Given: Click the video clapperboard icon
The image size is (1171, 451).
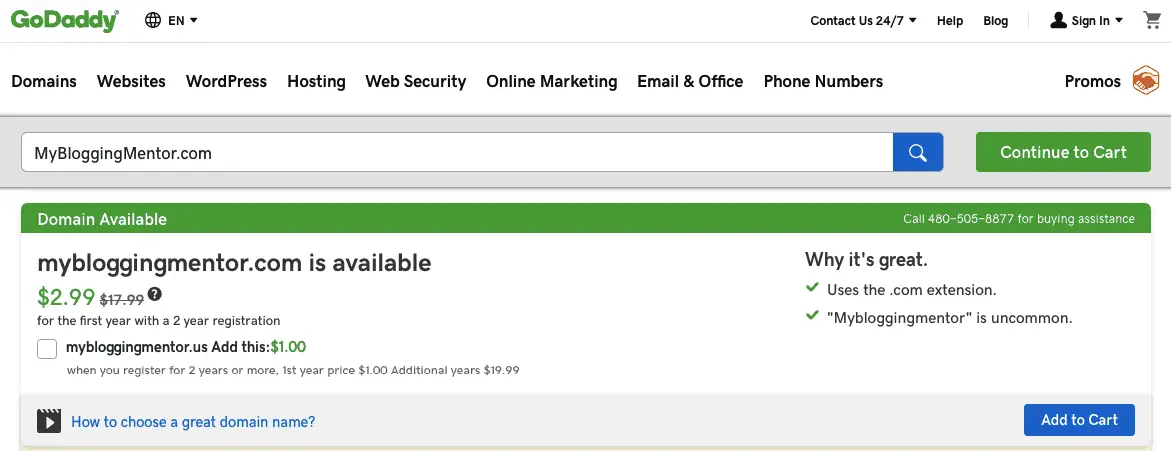Looking at the screenshot, I should pyautogui.click(x=49, y=421).
